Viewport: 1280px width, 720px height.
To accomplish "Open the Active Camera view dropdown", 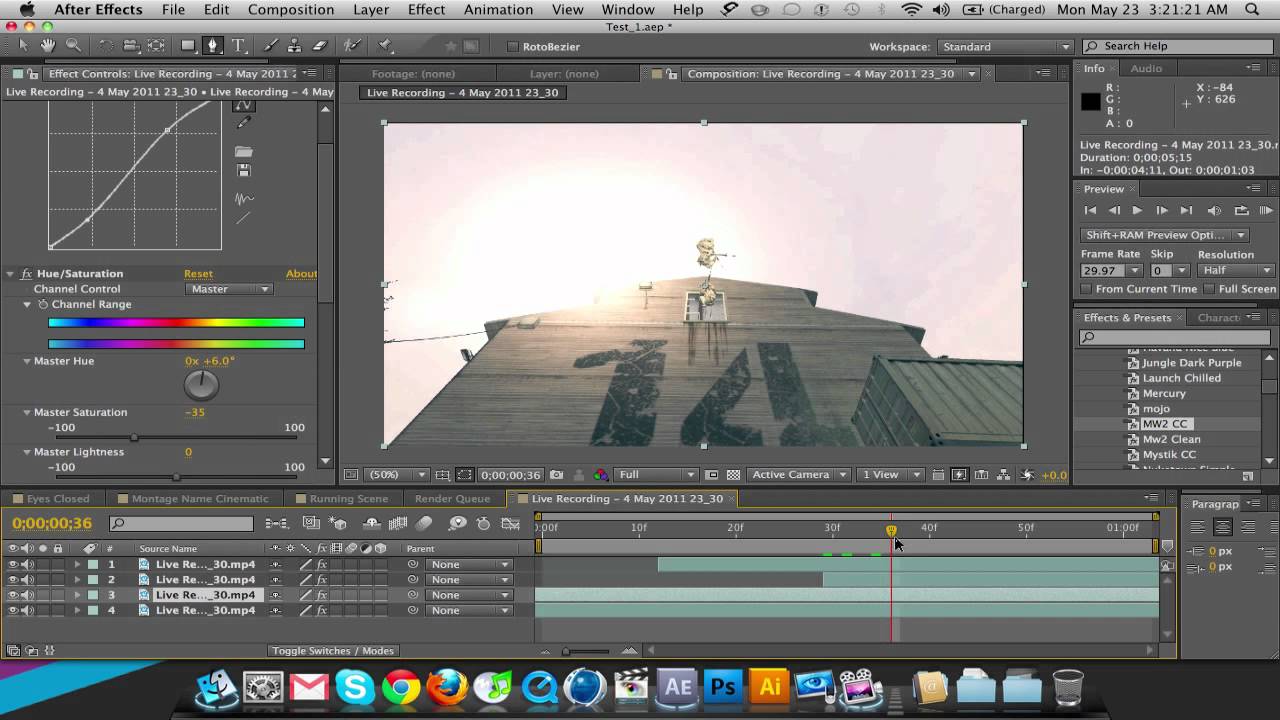I will (799, 475).
